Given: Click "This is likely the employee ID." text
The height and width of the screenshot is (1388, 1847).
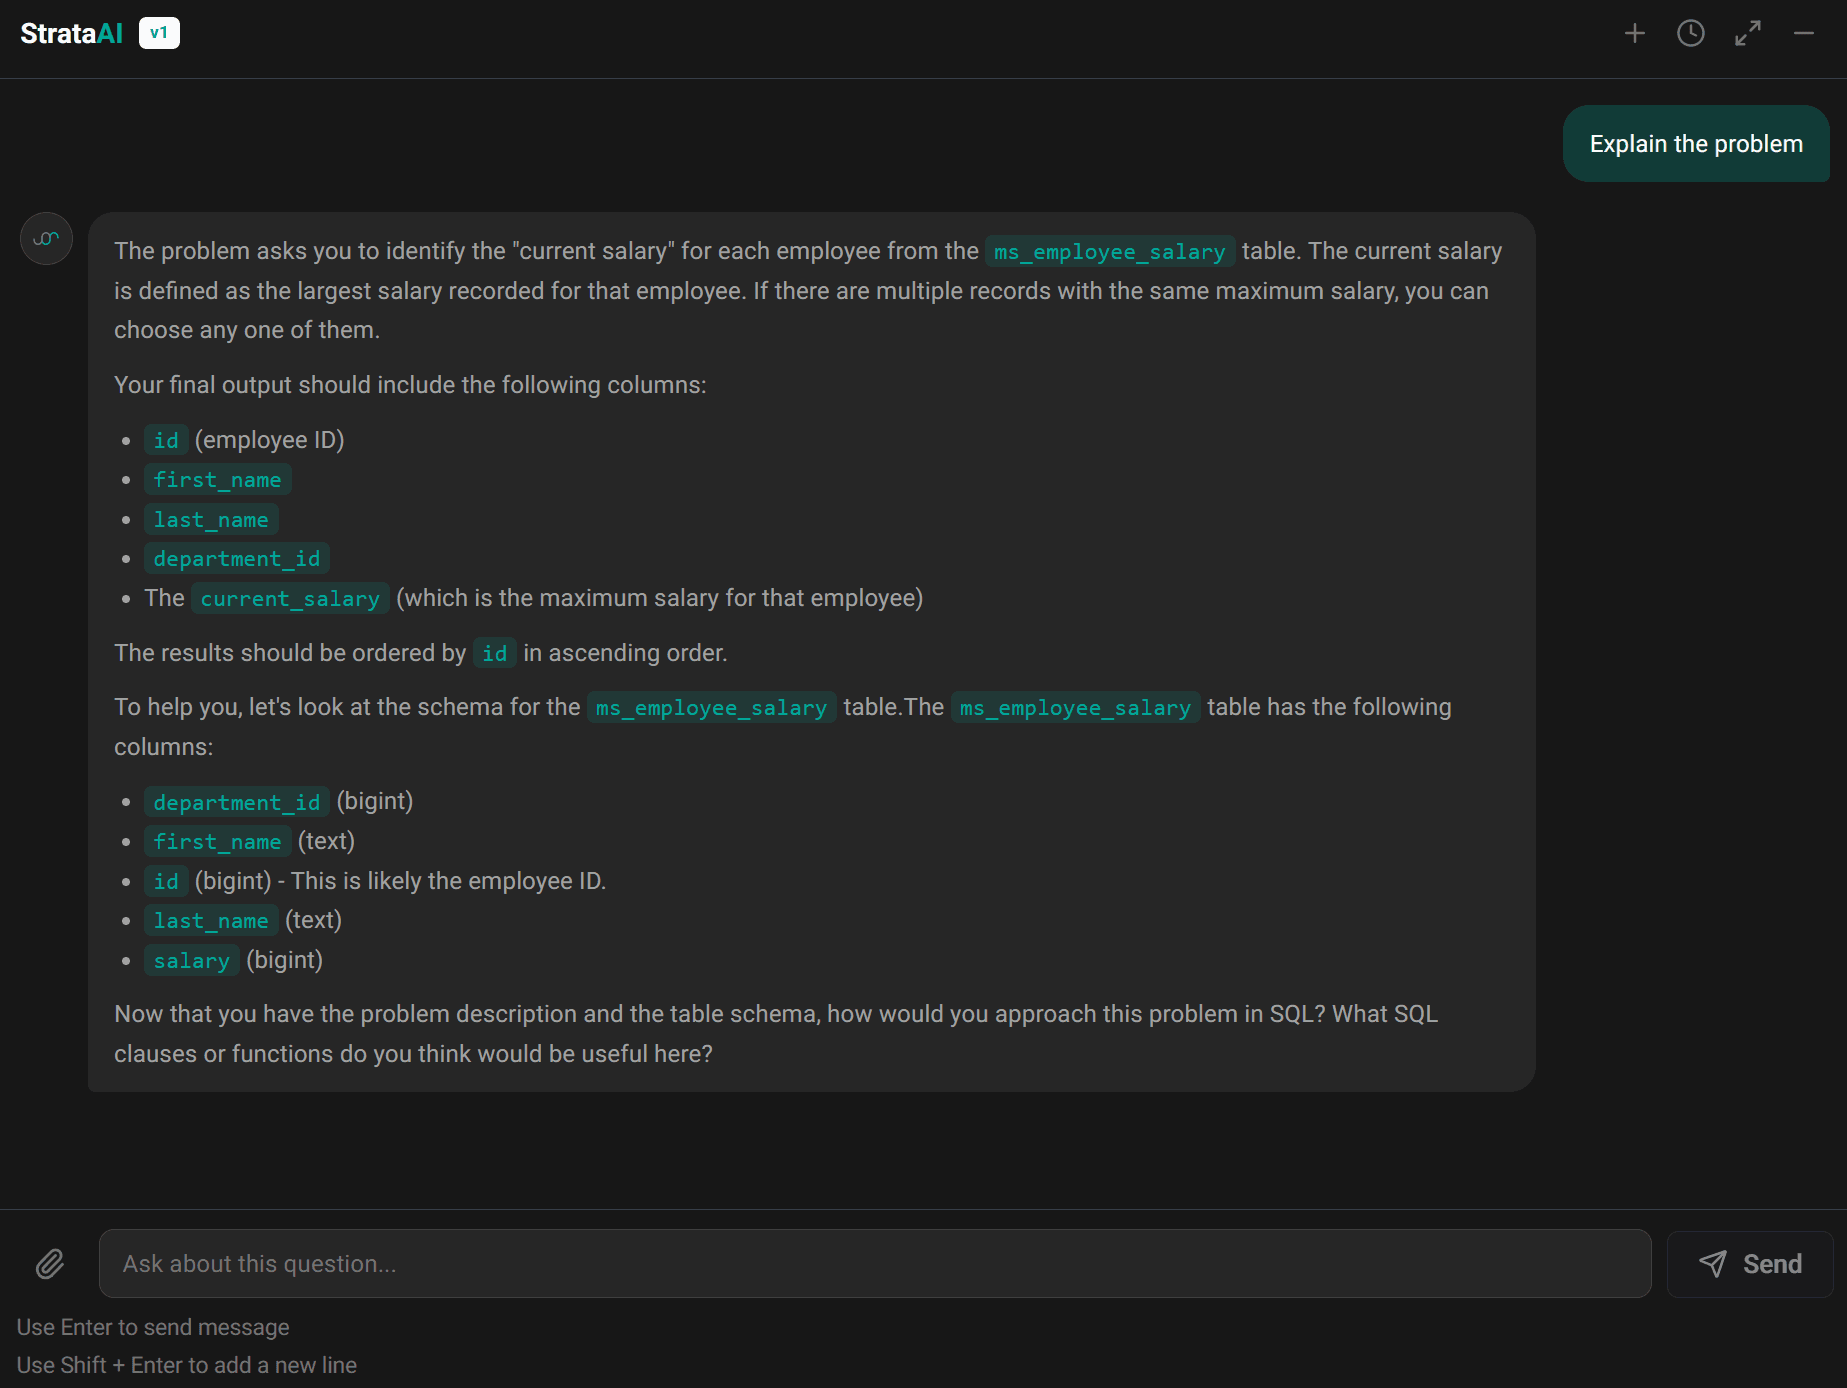Looking at the screenshot, I should tap(449, 881).
